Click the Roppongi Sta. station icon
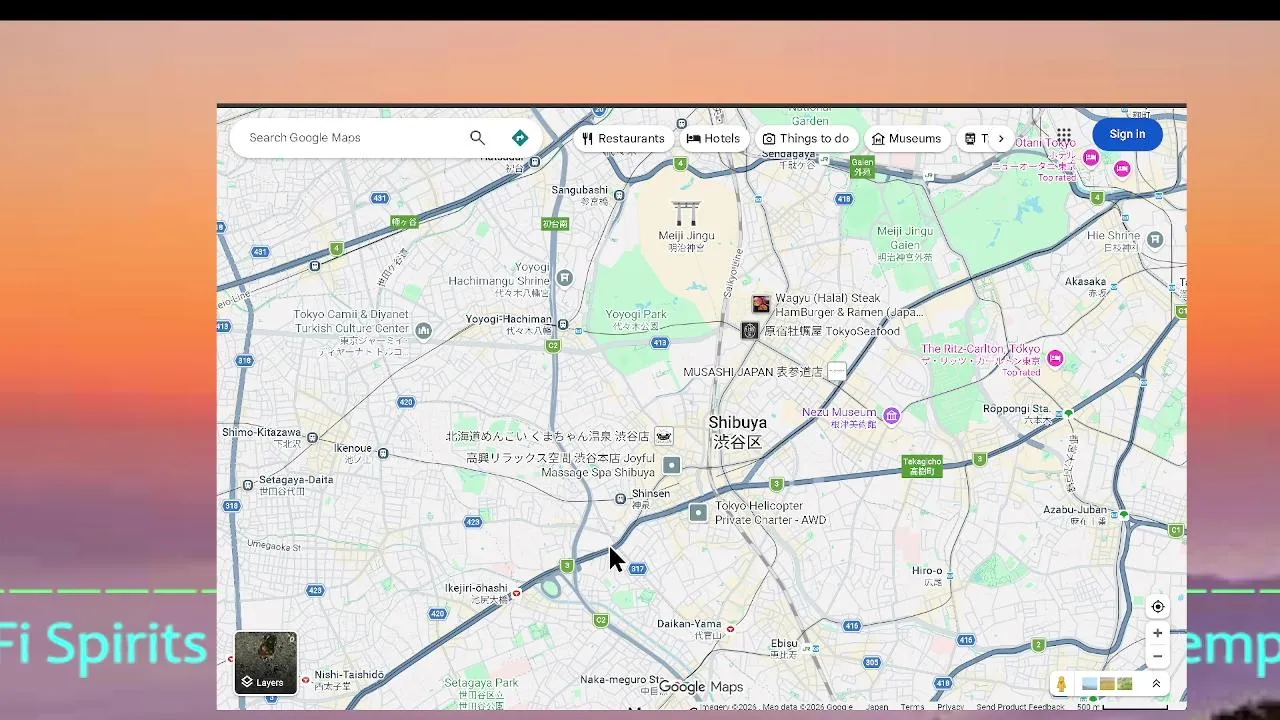Image resolution: width=1280 pixels, height=720 pixels. tap(1068, 413)
